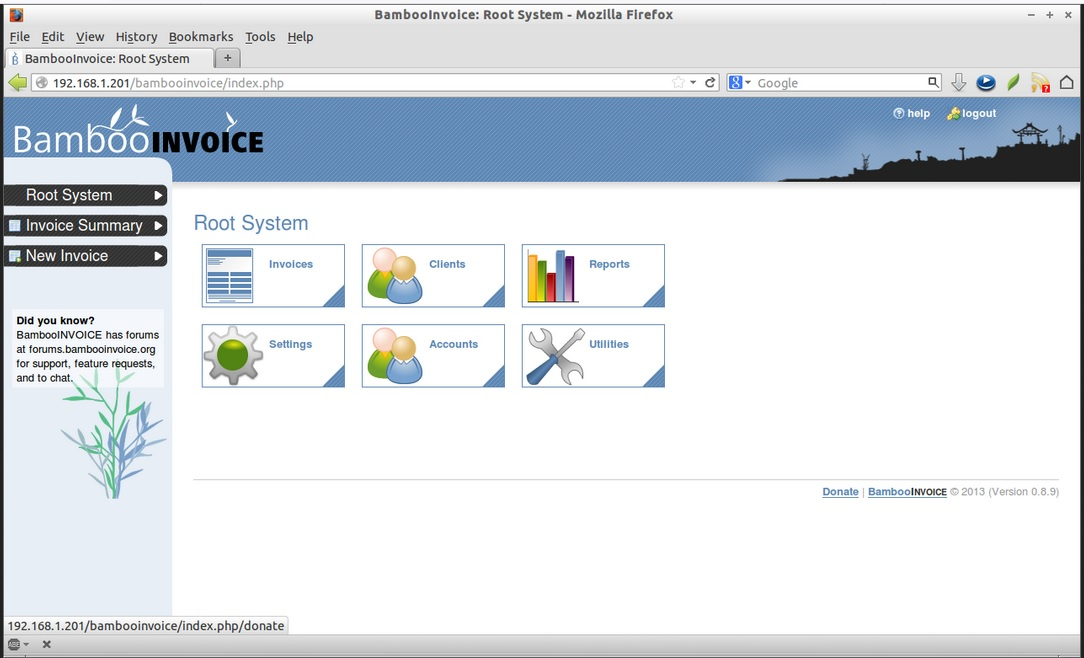Click the Invoices text link
The image size is (1084, 658).
click(x=290, y=264)
